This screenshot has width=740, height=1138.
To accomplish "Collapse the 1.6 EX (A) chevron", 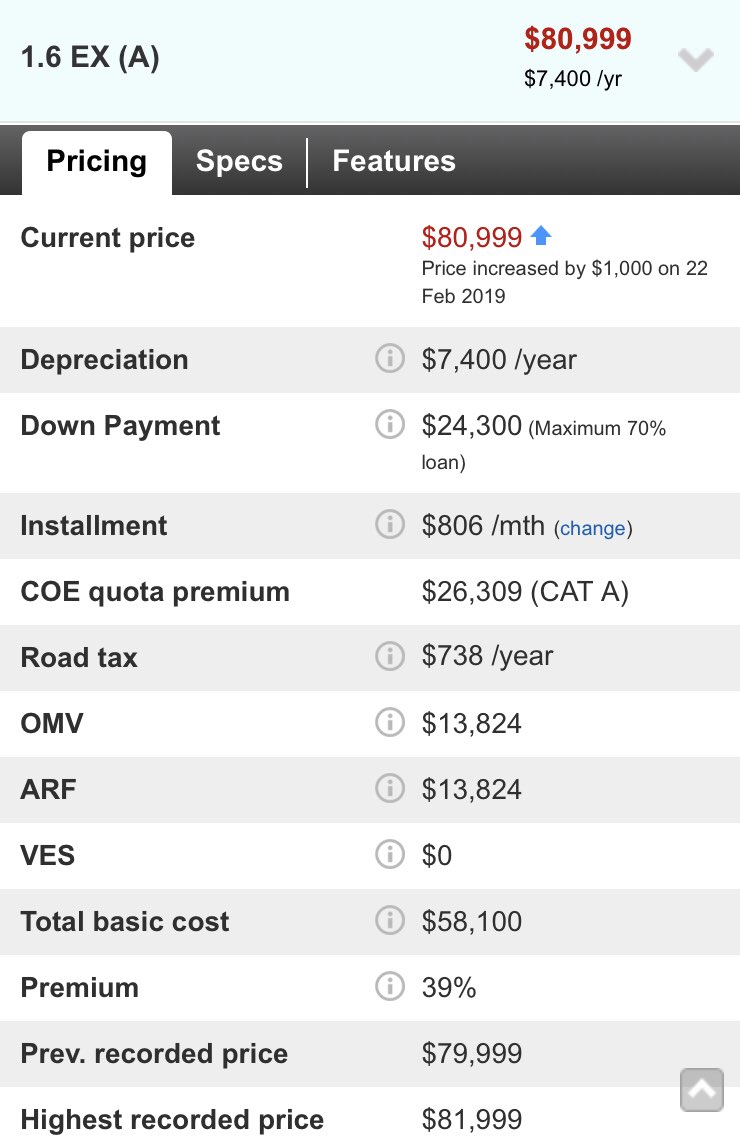I will pos(695,60).
